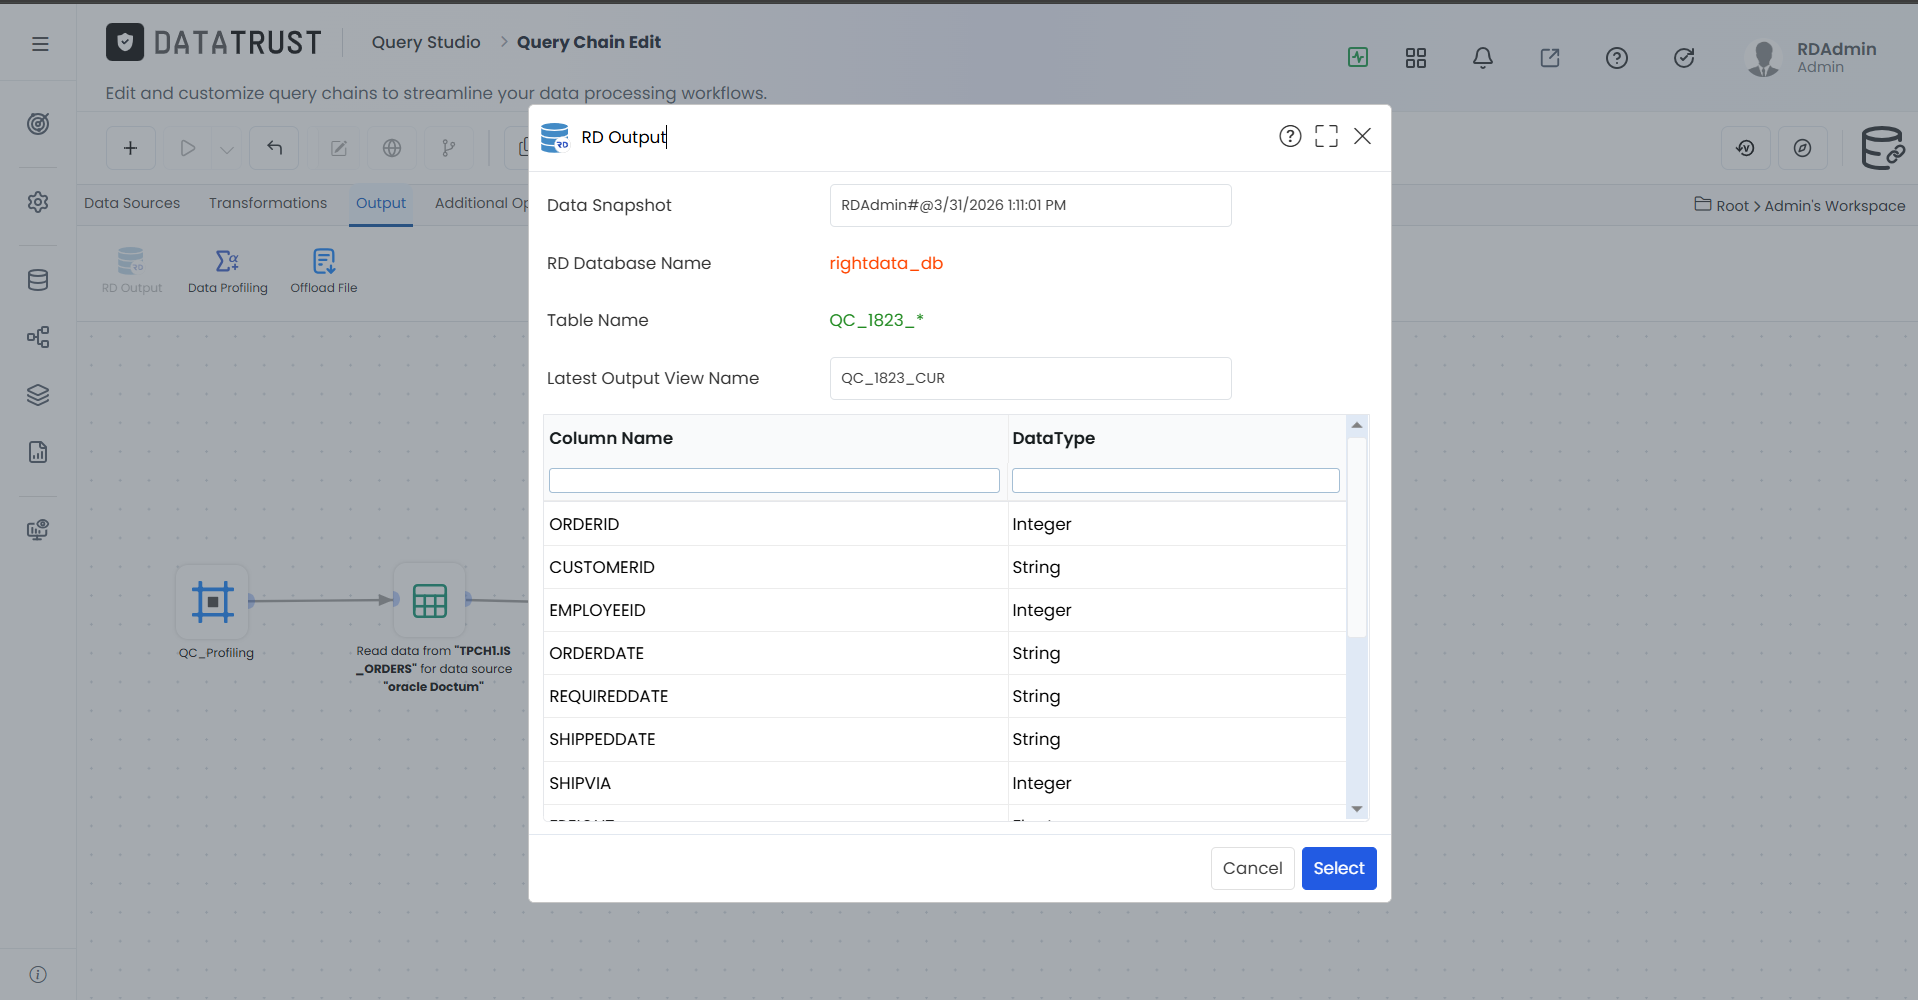Select the SHIPPEDDATE row
1918x1000 pixels.
(x=945, y=739)
